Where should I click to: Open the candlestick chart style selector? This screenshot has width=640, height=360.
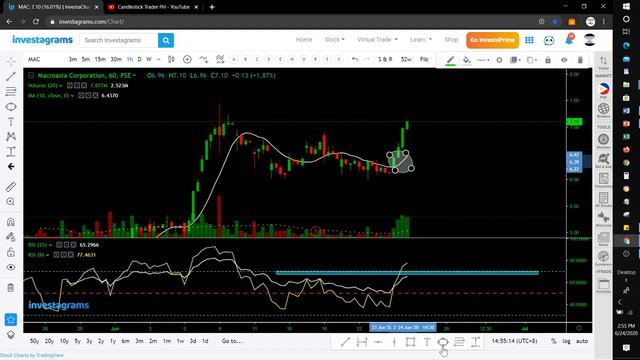(171, 60)
